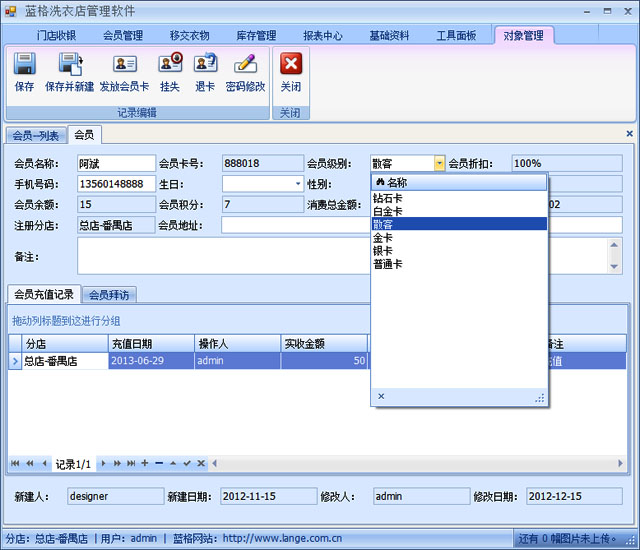The height and width of the screenshot is (550, 640).
Task: Click the admin operator cell
Action: click(237, 361)
